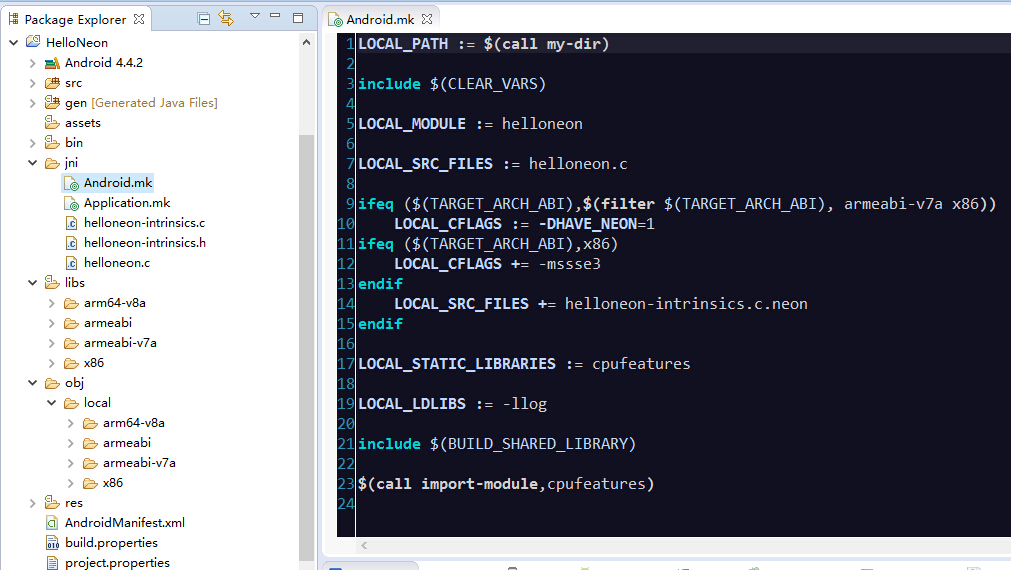
Task: Expand the src folder
Action: coord(33,83)
